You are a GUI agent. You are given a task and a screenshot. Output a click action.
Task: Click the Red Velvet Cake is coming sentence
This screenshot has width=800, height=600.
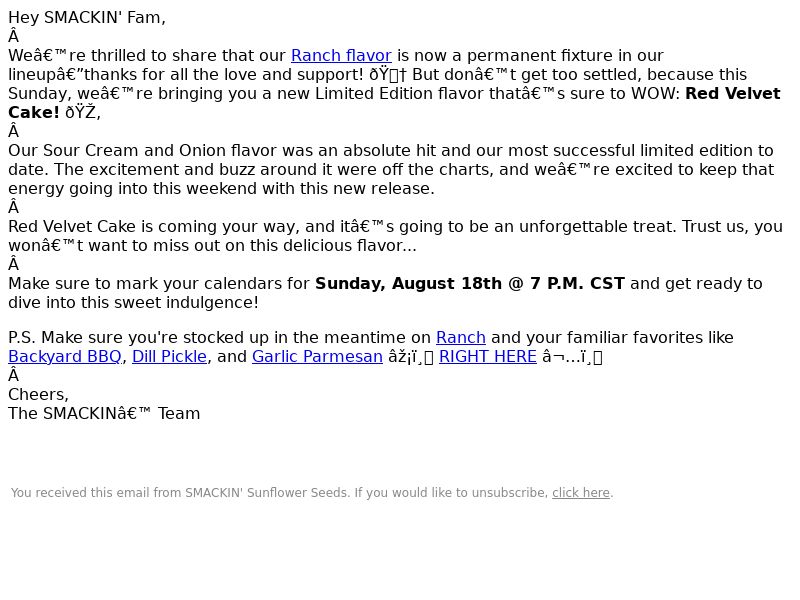coord(395,236)
